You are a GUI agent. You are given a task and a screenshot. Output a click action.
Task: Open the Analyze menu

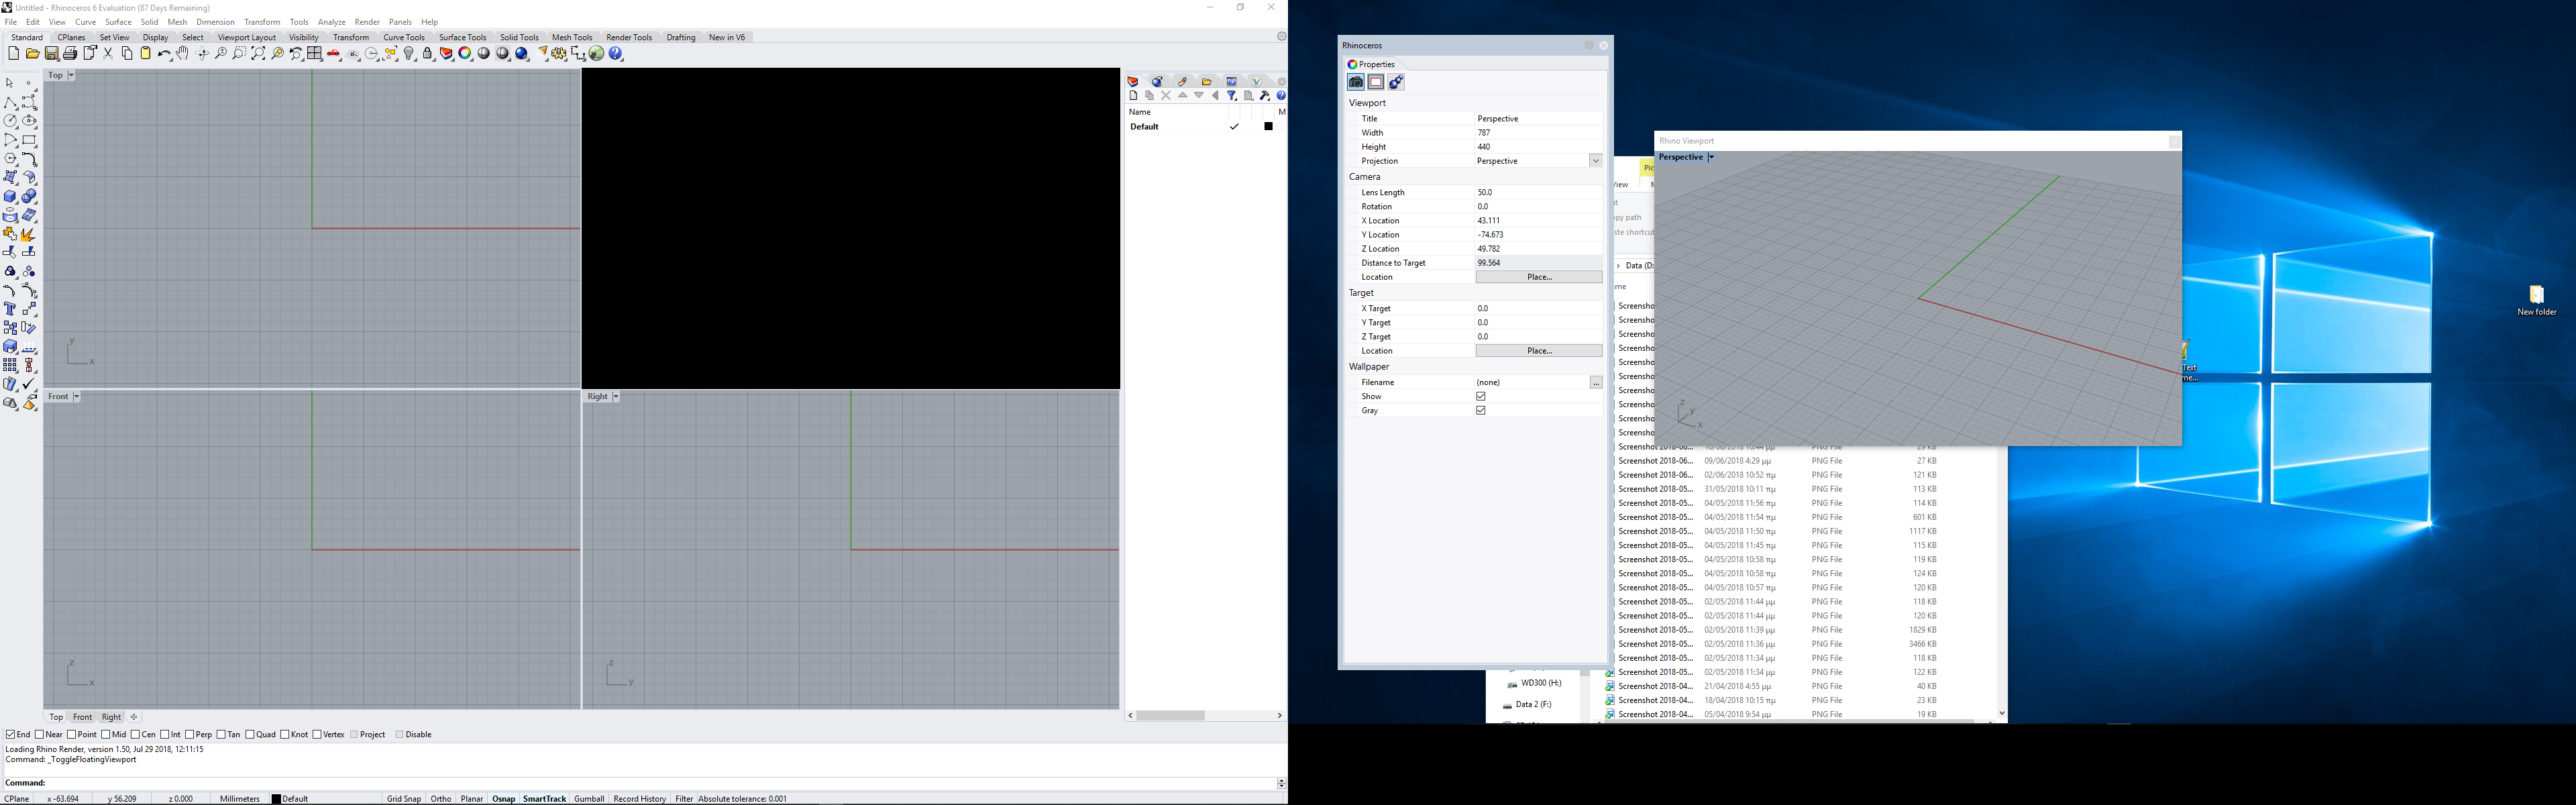pyautogui.click(x=331, y=22)
